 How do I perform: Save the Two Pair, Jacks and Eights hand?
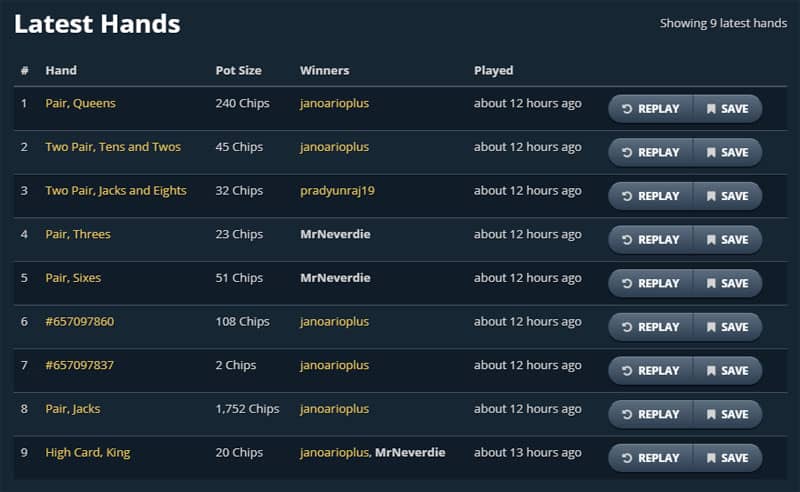[x=728, y=196]
